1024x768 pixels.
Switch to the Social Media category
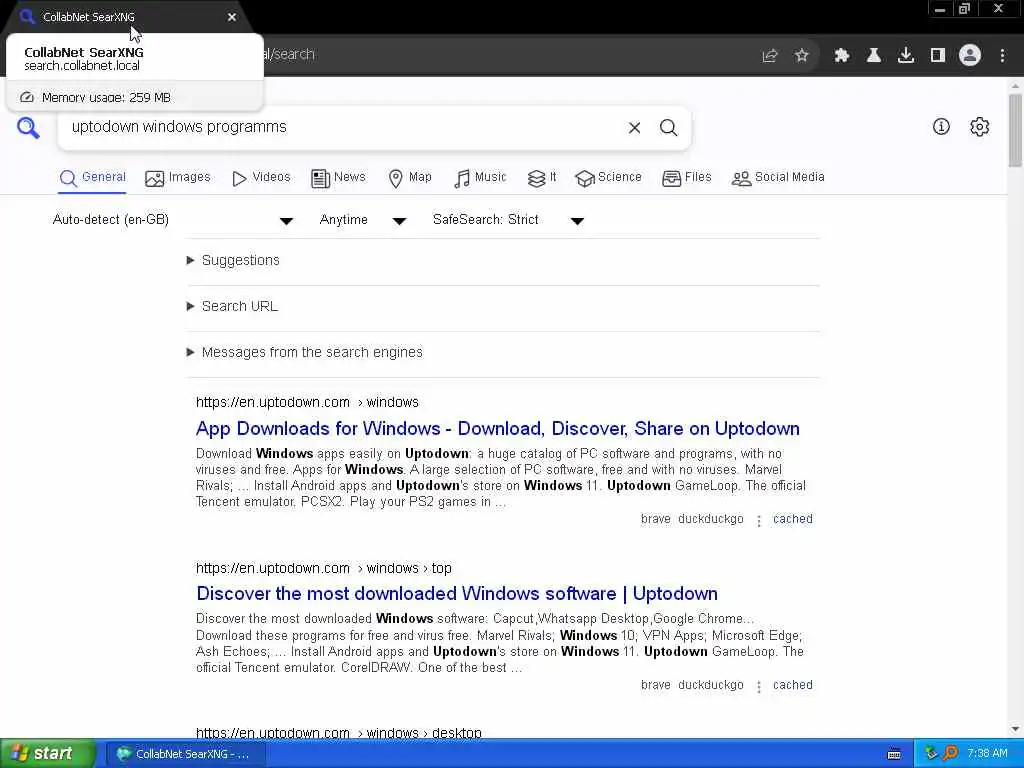778,178
